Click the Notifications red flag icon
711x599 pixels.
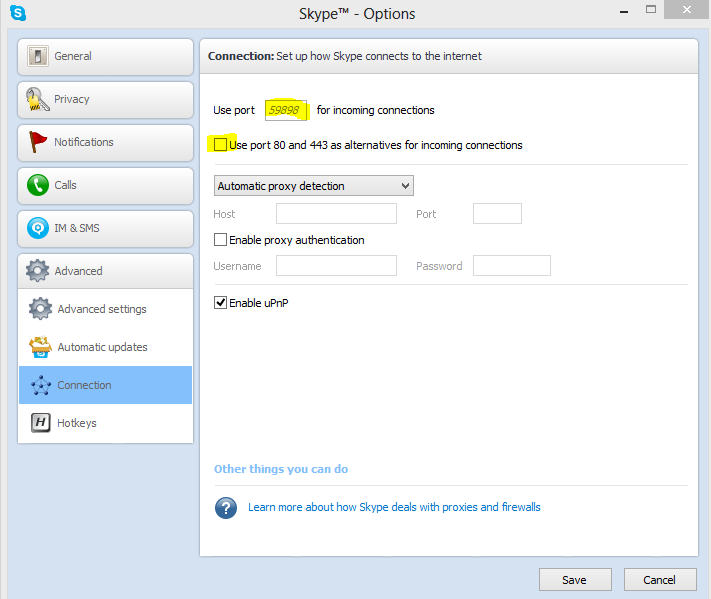[38, 142]
